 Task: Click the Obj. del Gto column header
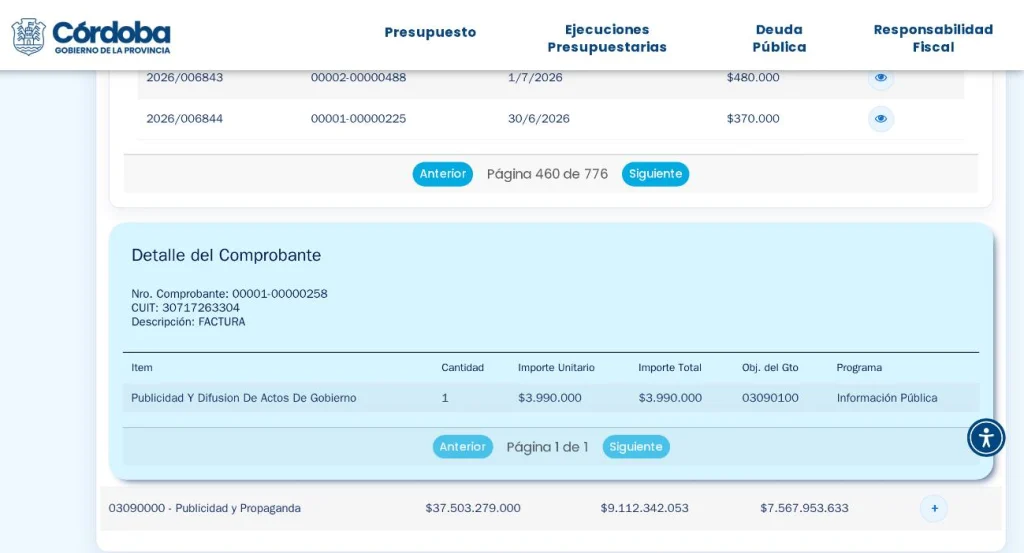point(770,368)
